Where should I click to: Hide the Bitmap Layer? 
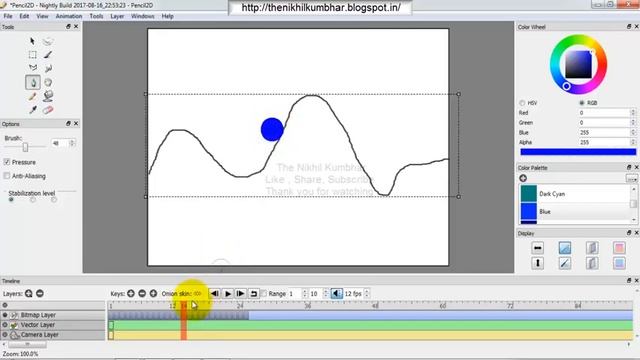pyautogui.click(x=5, y=315)
